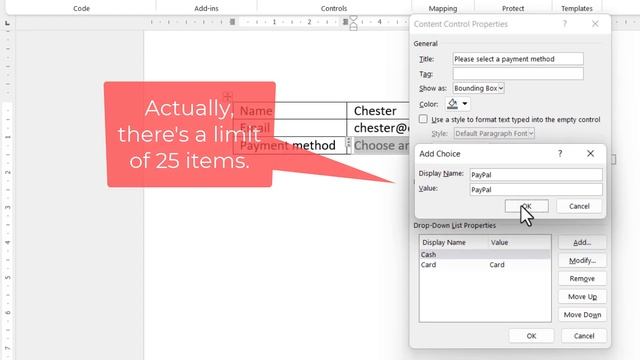Click the Add-ins ribbon group label
This screenshot has height=360, width=640.
206,8
